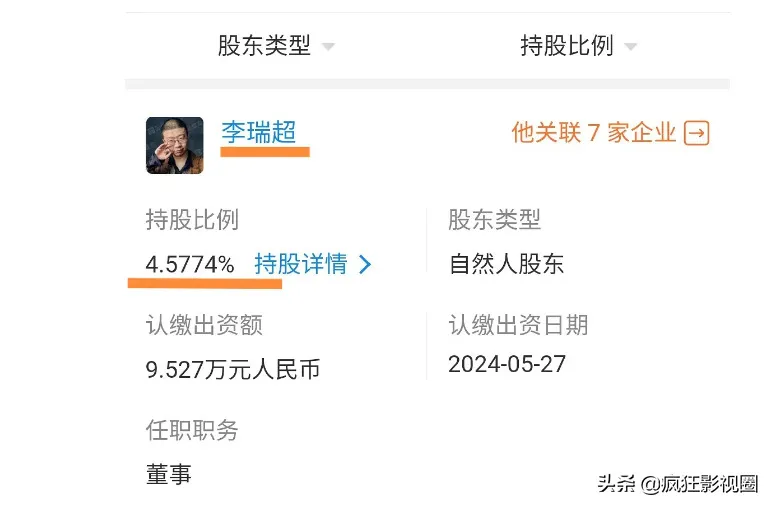Click the 2024-05-27 contribution date
Screen dimensions: 773x508
coord(507,364)
